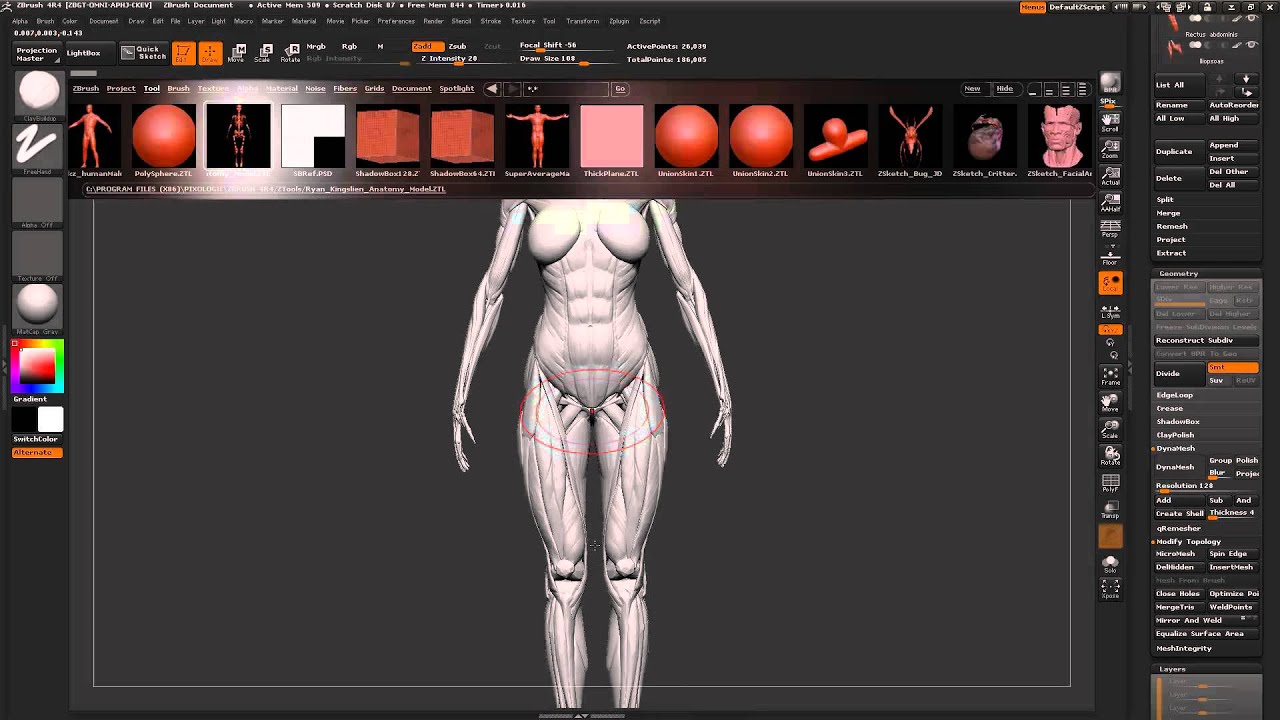The image size is (1280, 720).
Task: Activate Draw mode button
Action: click(x=210, y=53)
